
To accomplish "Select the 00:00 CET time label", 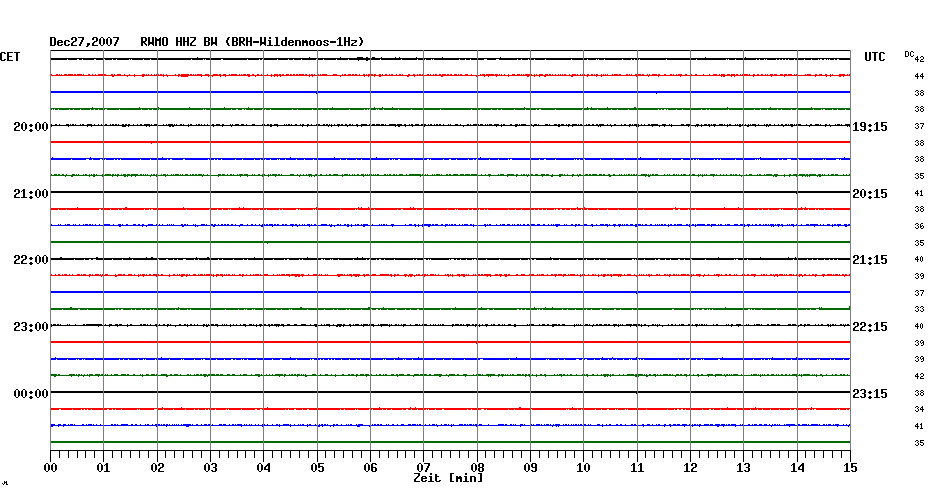I will (x=31, y=394).
